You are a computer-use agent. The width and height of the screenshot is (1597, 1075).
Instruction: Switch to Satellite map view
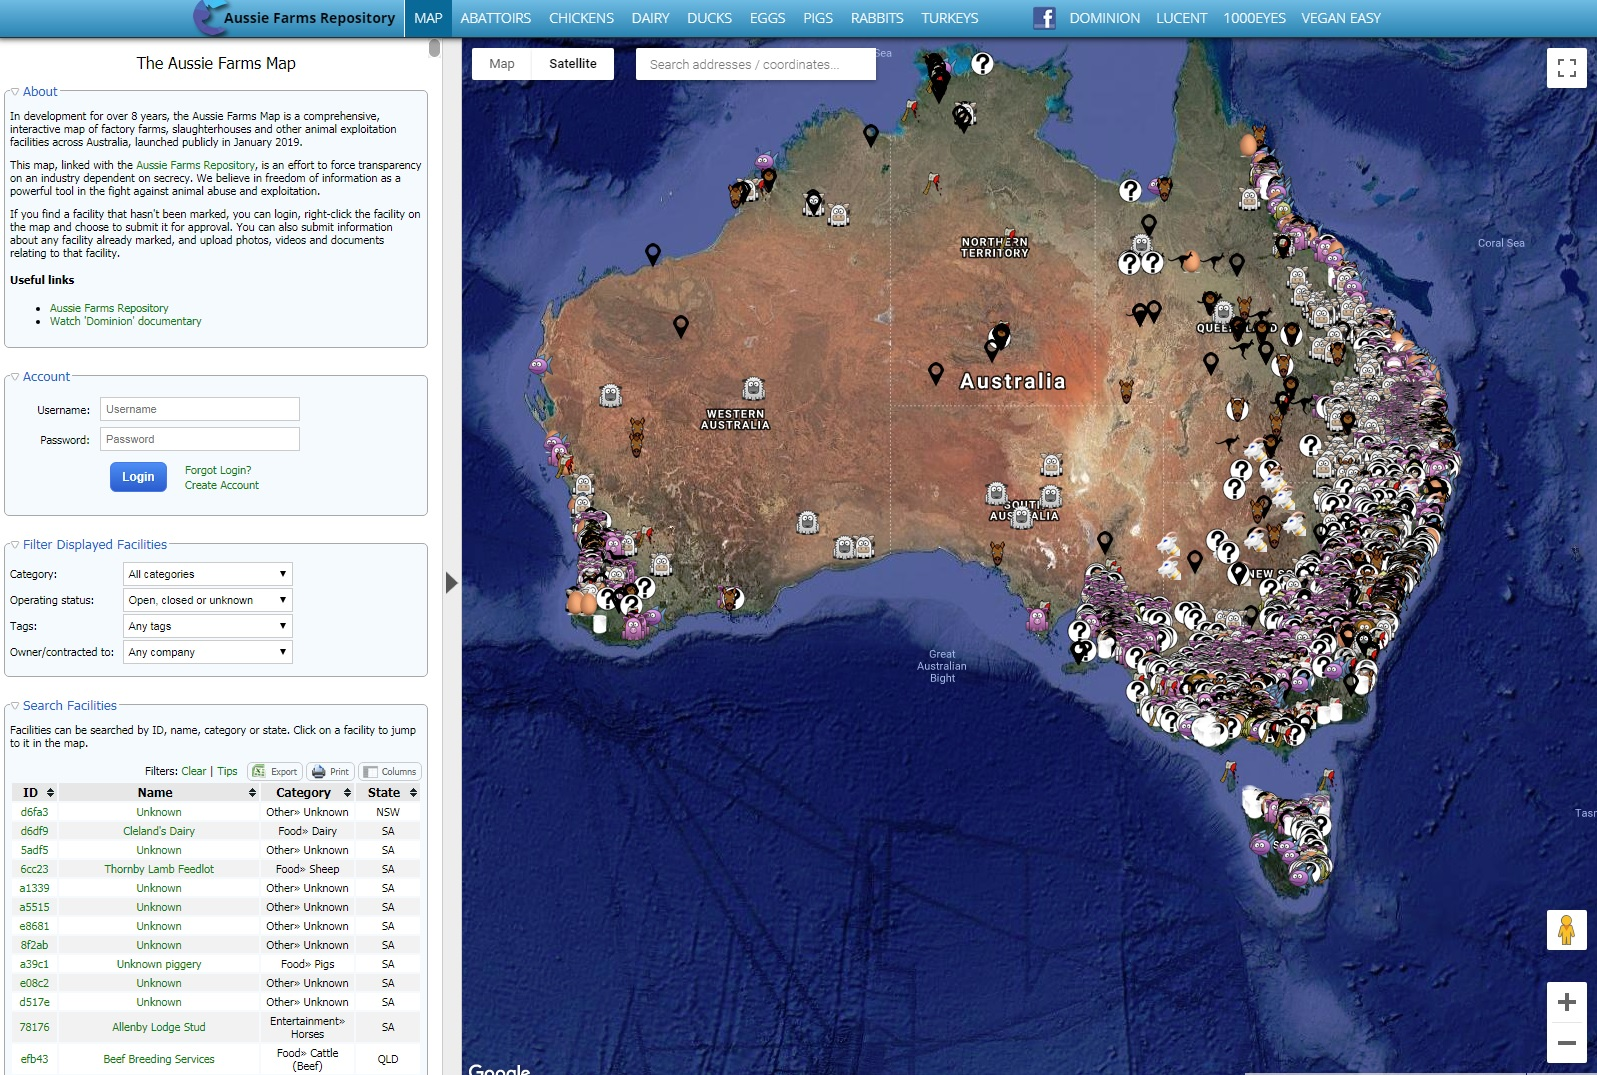pyautogui.click(x=572, y=64)
